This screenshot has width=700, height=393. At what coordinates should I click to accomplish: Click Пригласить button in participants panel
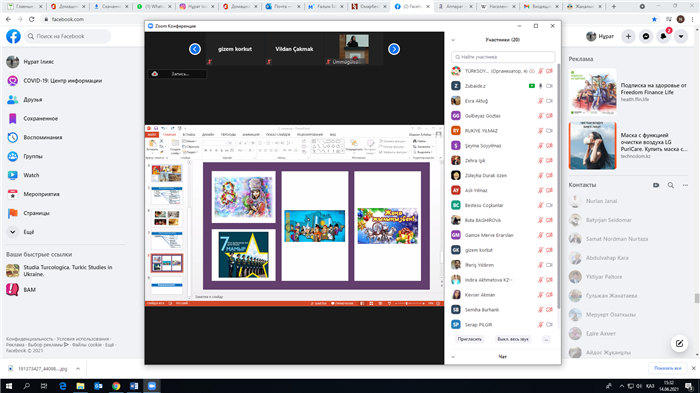pos(470,339)
